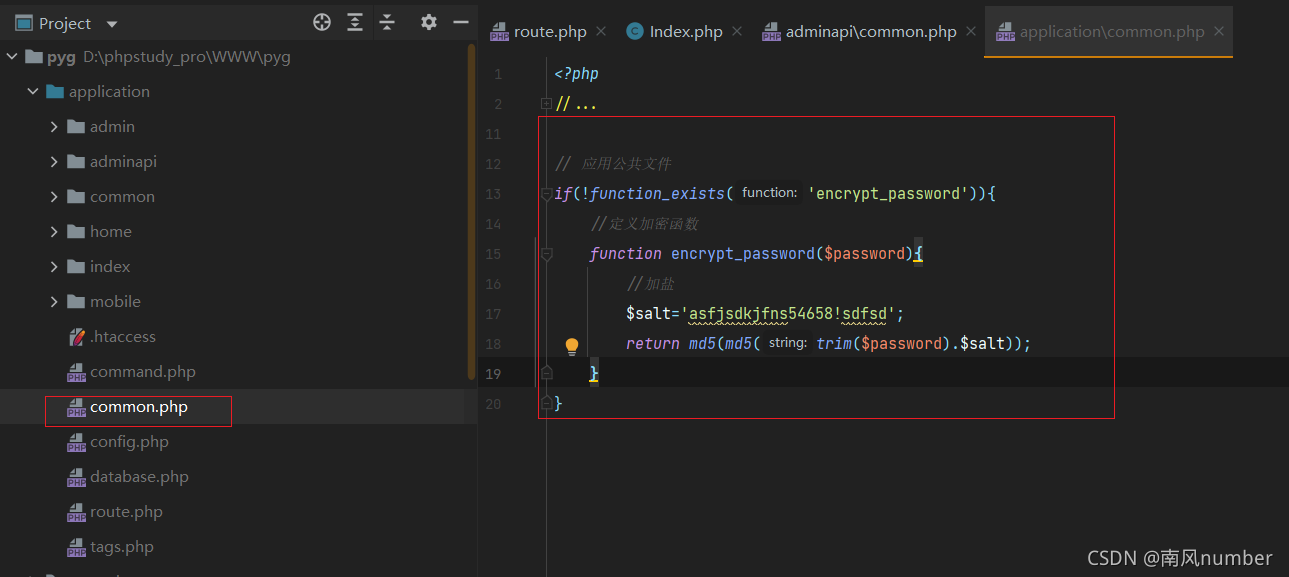This screenshot has height=577, width=1289.
Task: Fold encrypt_password function at line 15
Action: click(x=546, y=254)
